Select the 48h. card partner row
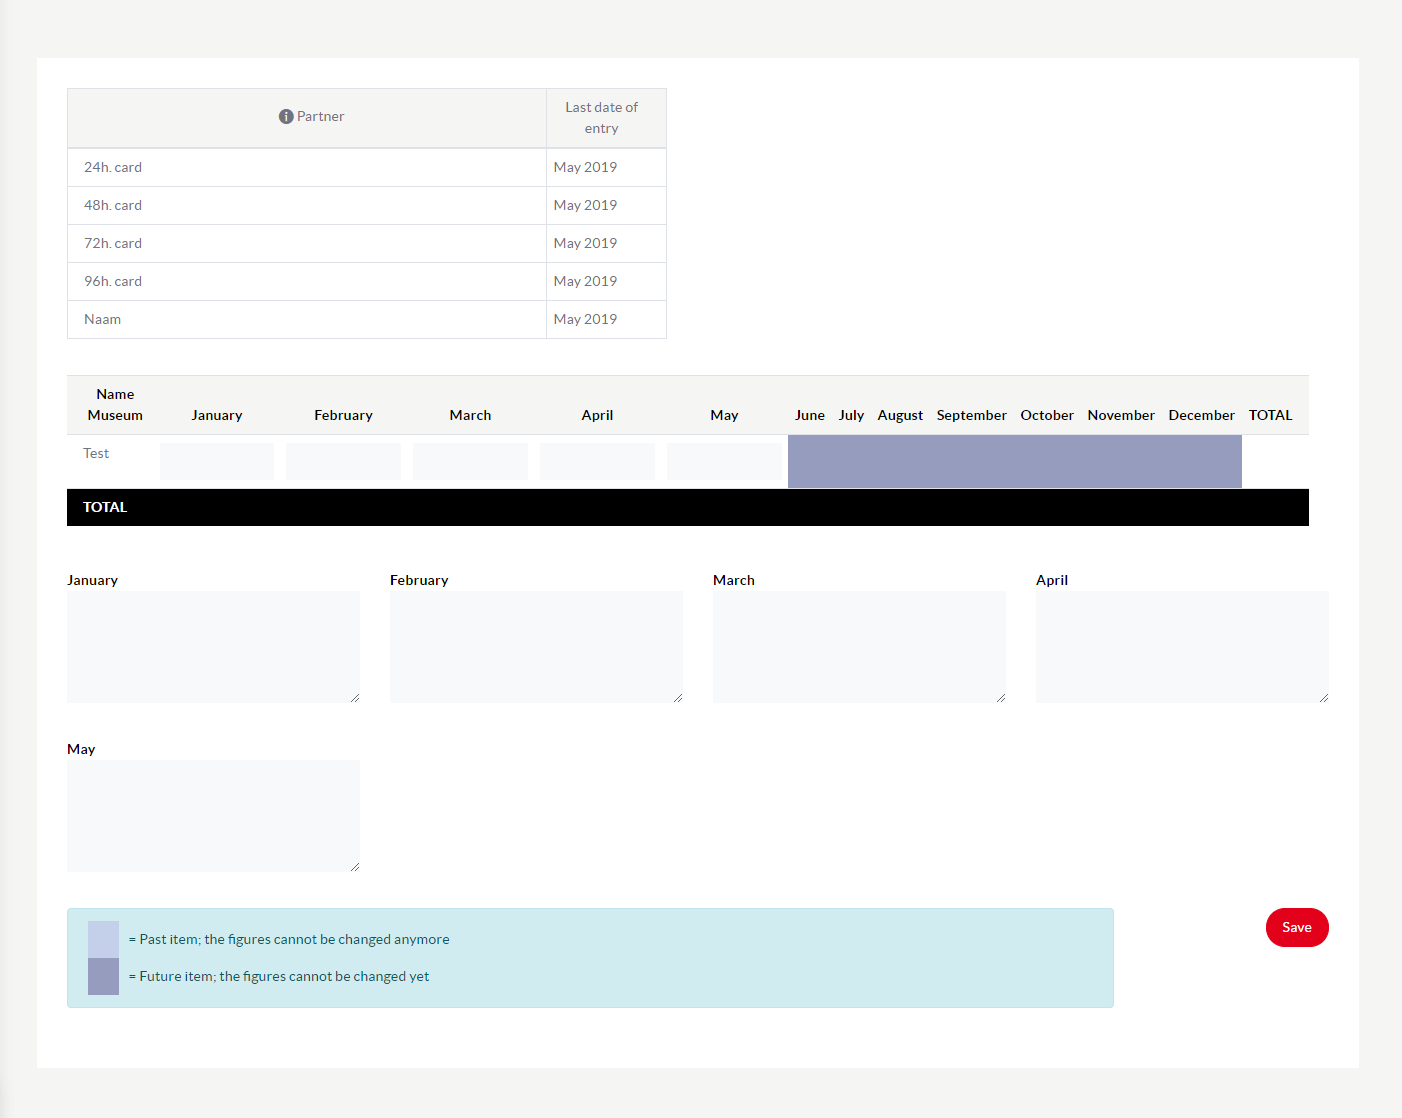The height and width of the screenshot is (1118, 1402). click(367, 205)
